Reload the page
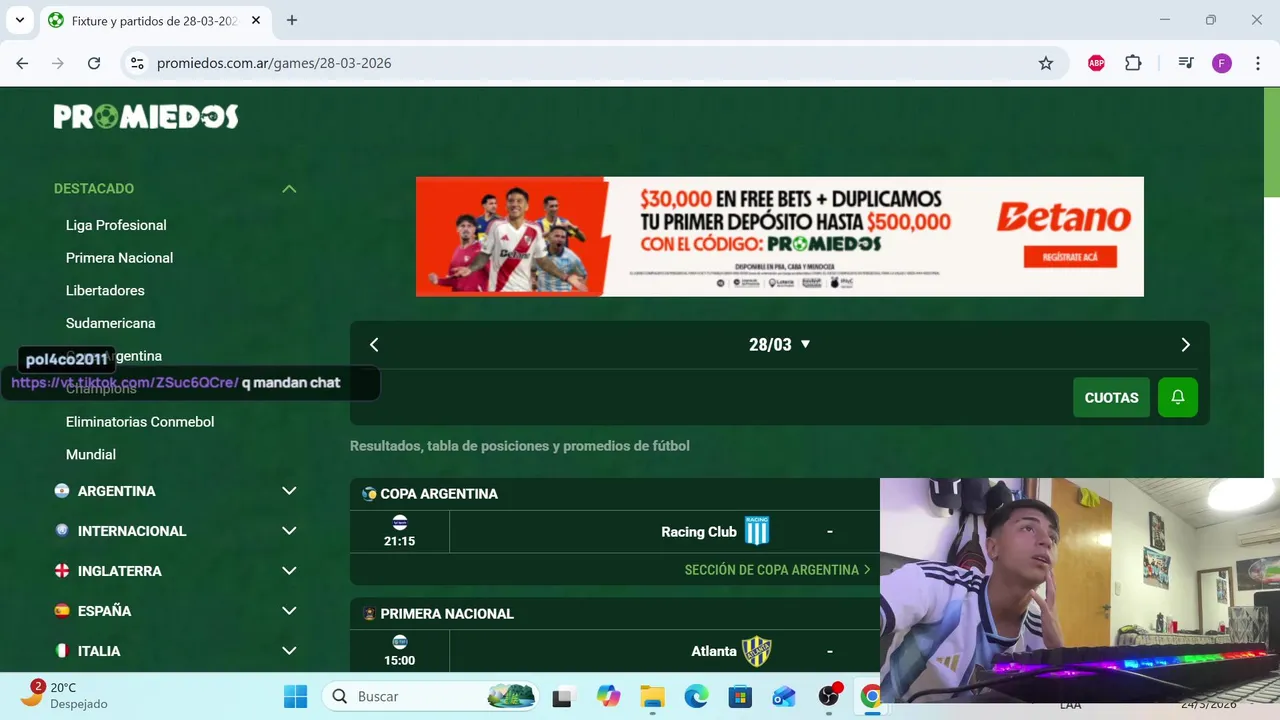Image resolution: width=1280 pixels, height=720 pixels. coord(94,63)
